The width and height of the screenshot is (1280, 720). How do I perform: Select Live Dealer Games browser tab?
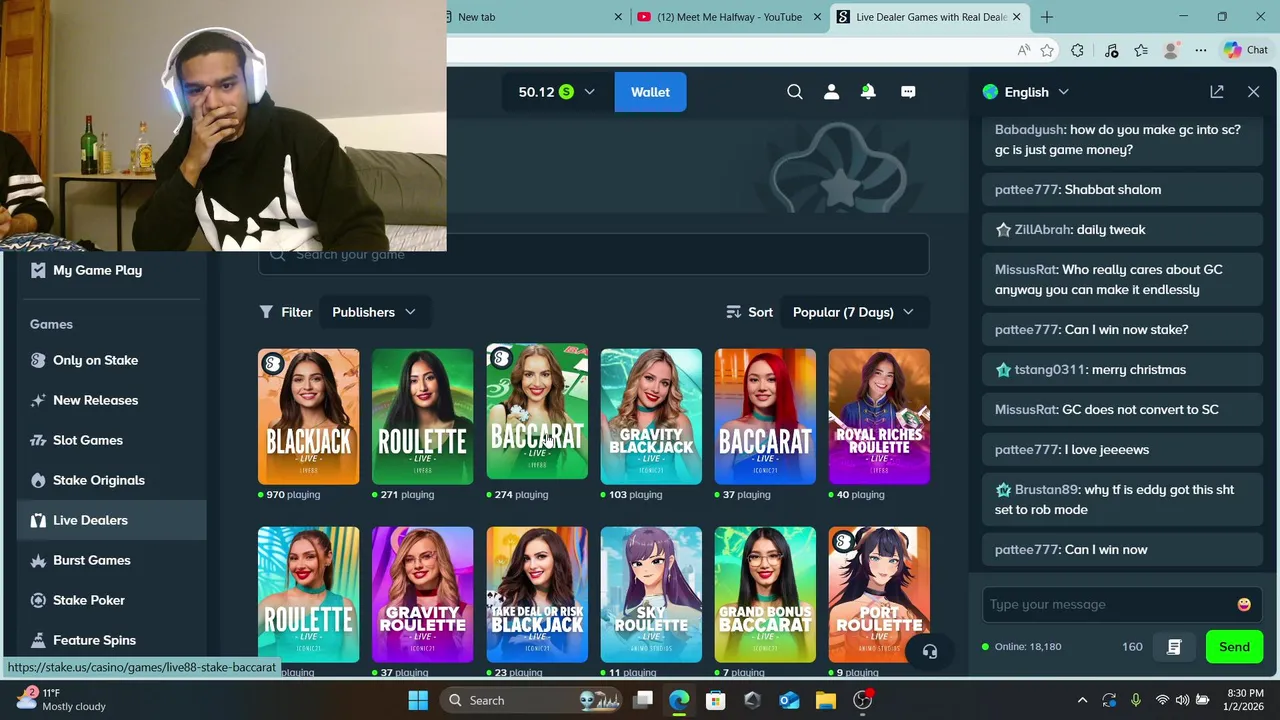pyautogui.click(x=930, y=17)
